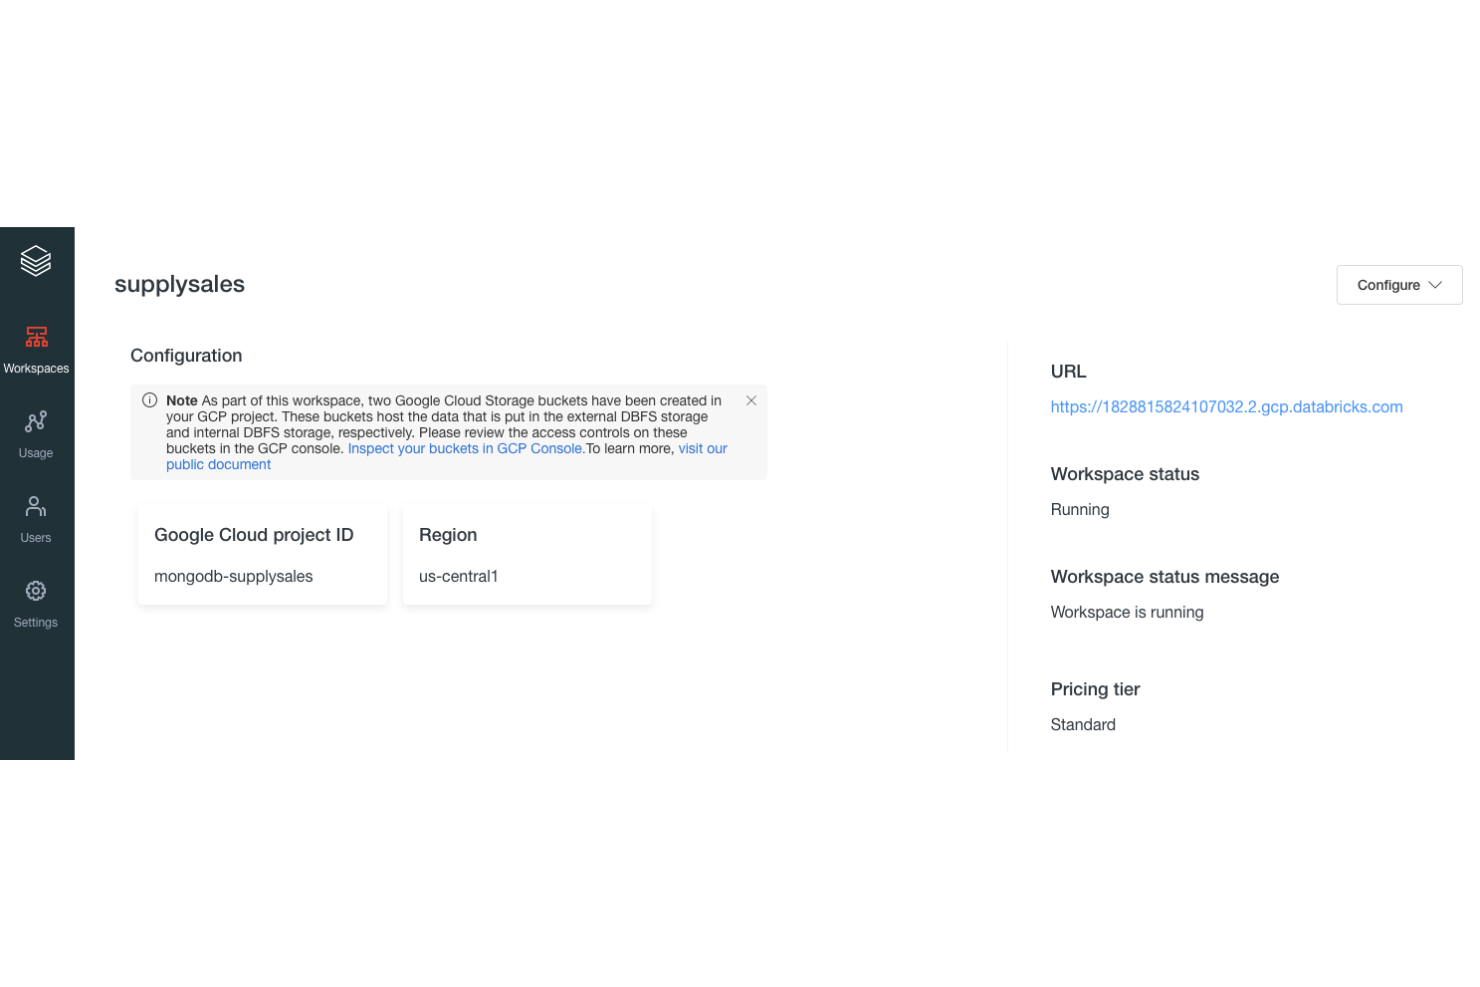The height and width of the screenshot is (987, 1480).
Task: Open the Users sidebar icon
Action: click(36, 506)
